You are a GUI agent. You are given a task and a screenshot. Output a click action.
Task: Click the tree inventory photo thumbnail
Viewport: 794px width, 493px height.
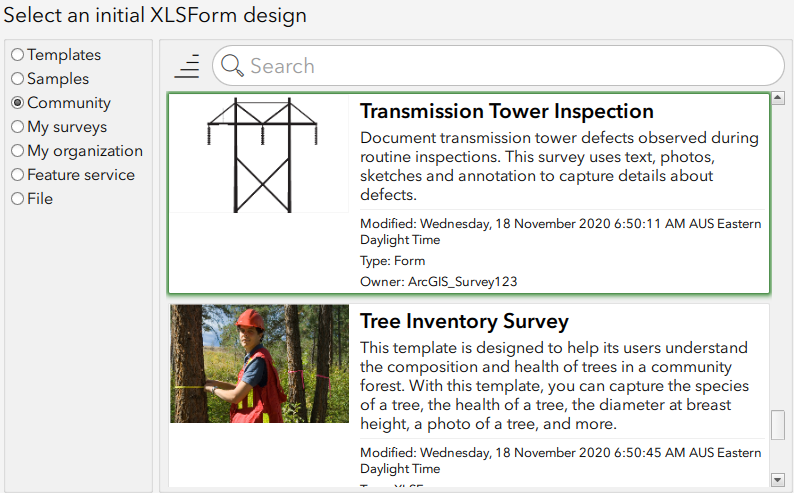tap(258, 364)
